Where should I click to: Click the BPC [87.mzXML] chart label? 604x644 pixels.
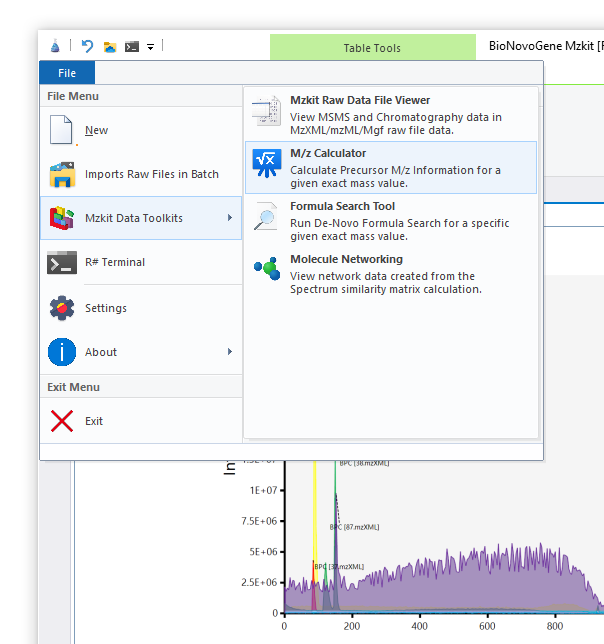pyautogui.click(x=354, y=527)
